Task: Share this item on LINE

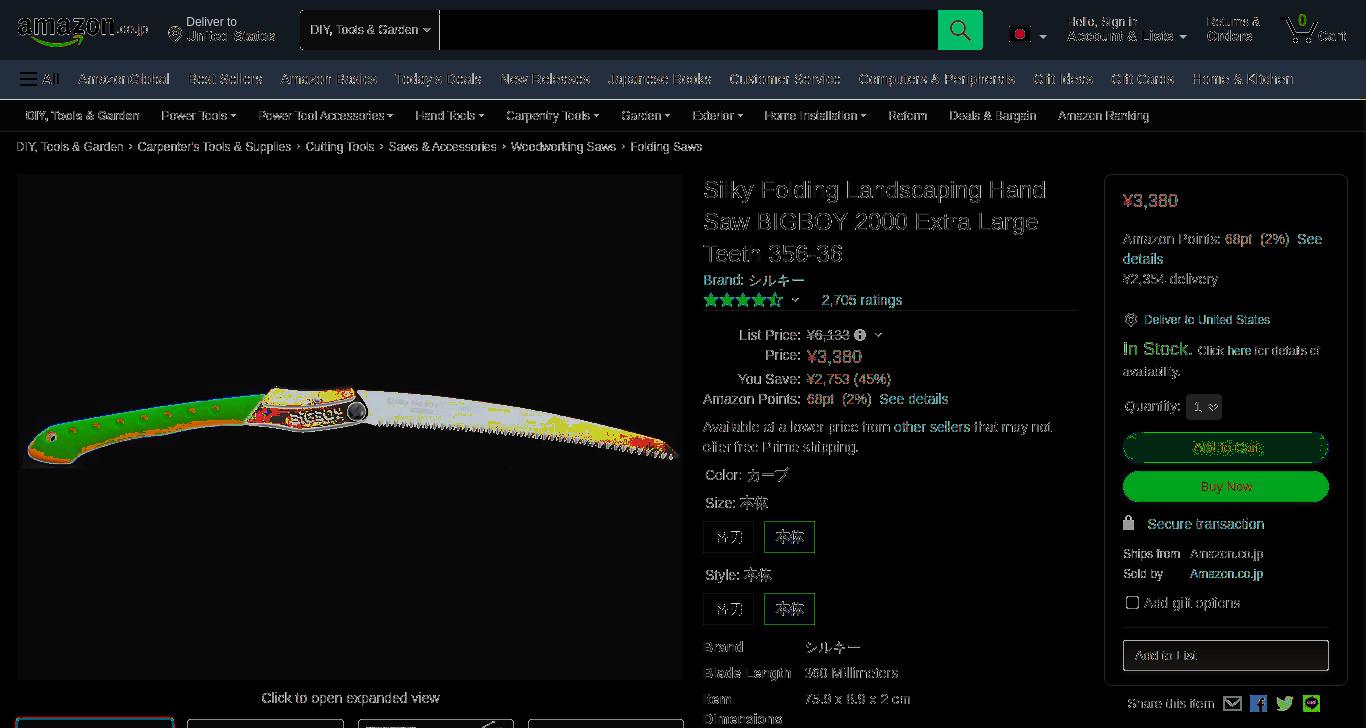Action: click(x=1311, y=704)
